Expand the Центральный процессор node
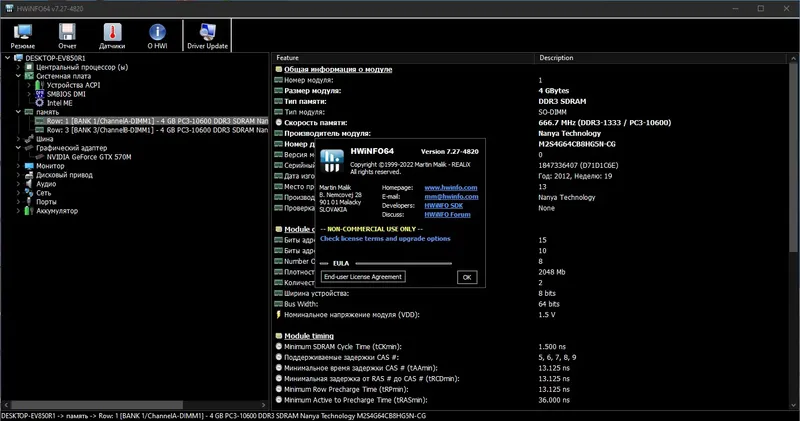Viewport: 800px width, 421px height. (18, 67)
